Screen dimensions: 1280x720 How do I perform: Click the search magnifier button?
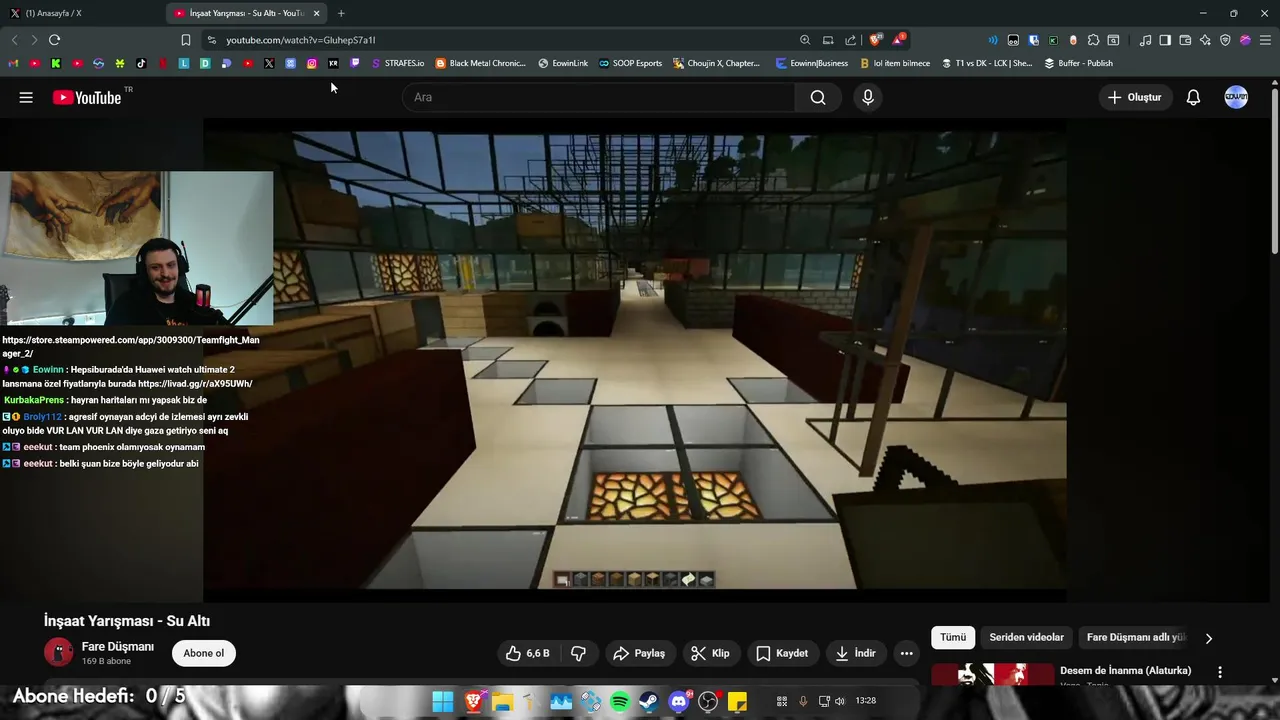coord(818,97)
